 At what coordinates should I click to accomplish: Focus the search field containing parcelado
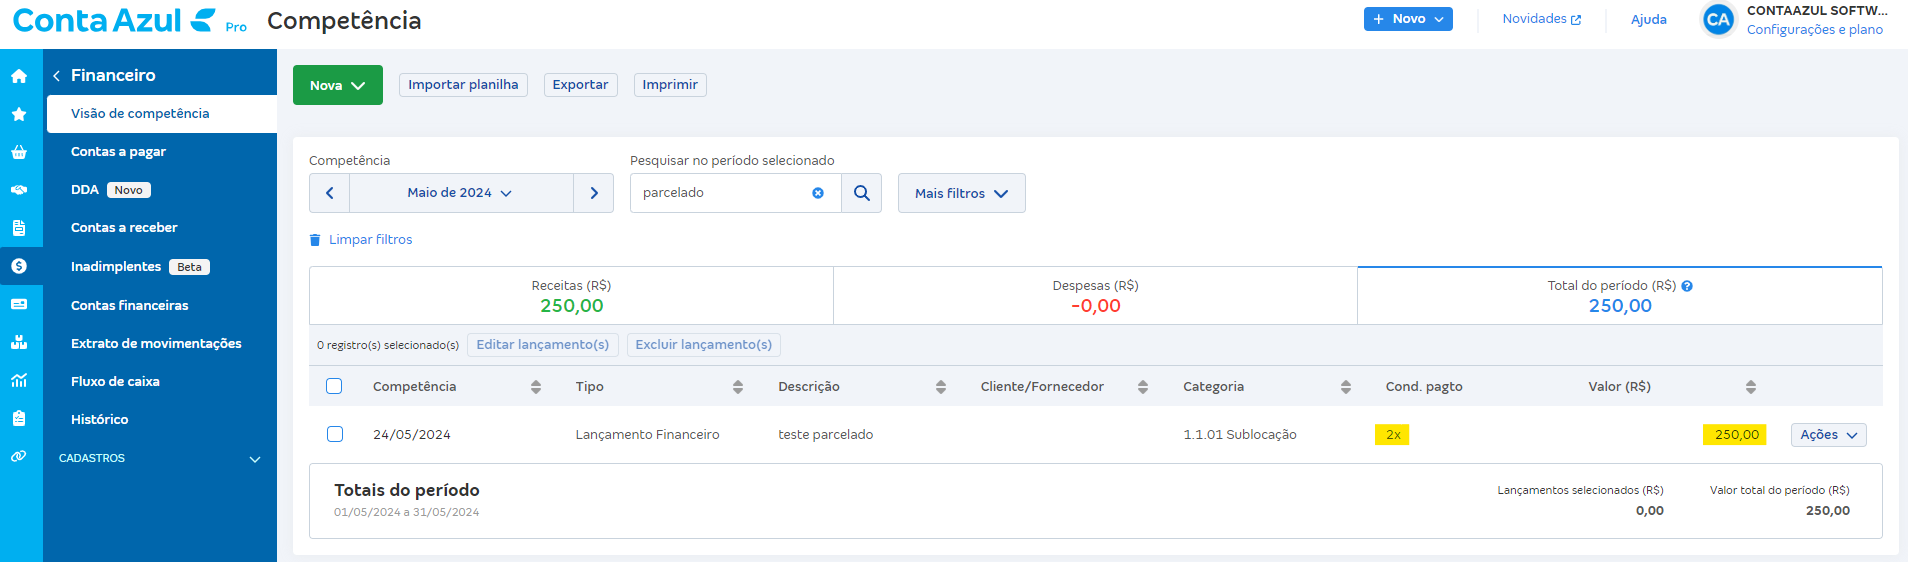click(722, 193)
